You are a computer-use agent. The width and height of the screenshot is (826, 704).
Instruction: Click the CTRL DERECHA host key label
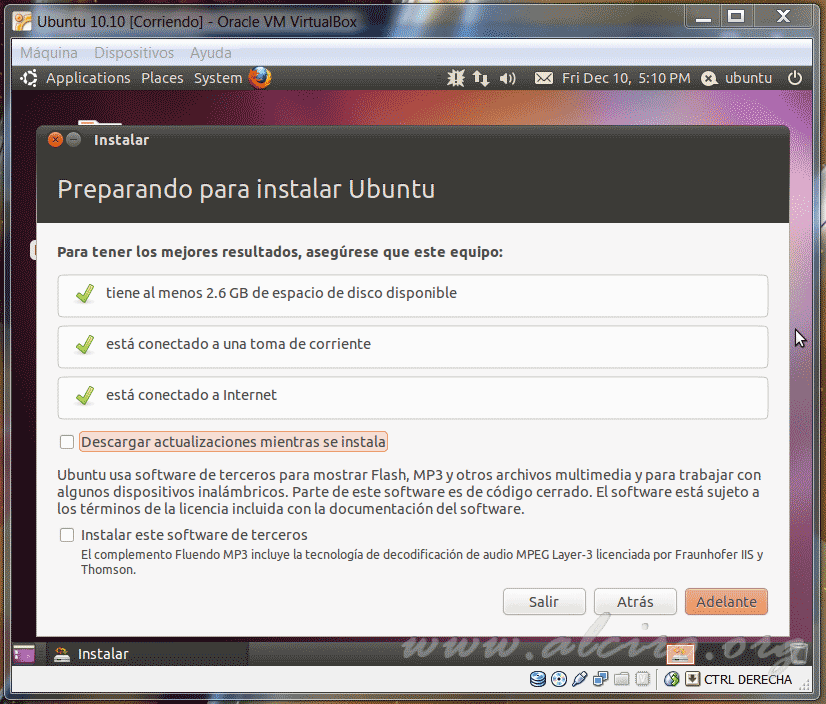tap(748, 680)
